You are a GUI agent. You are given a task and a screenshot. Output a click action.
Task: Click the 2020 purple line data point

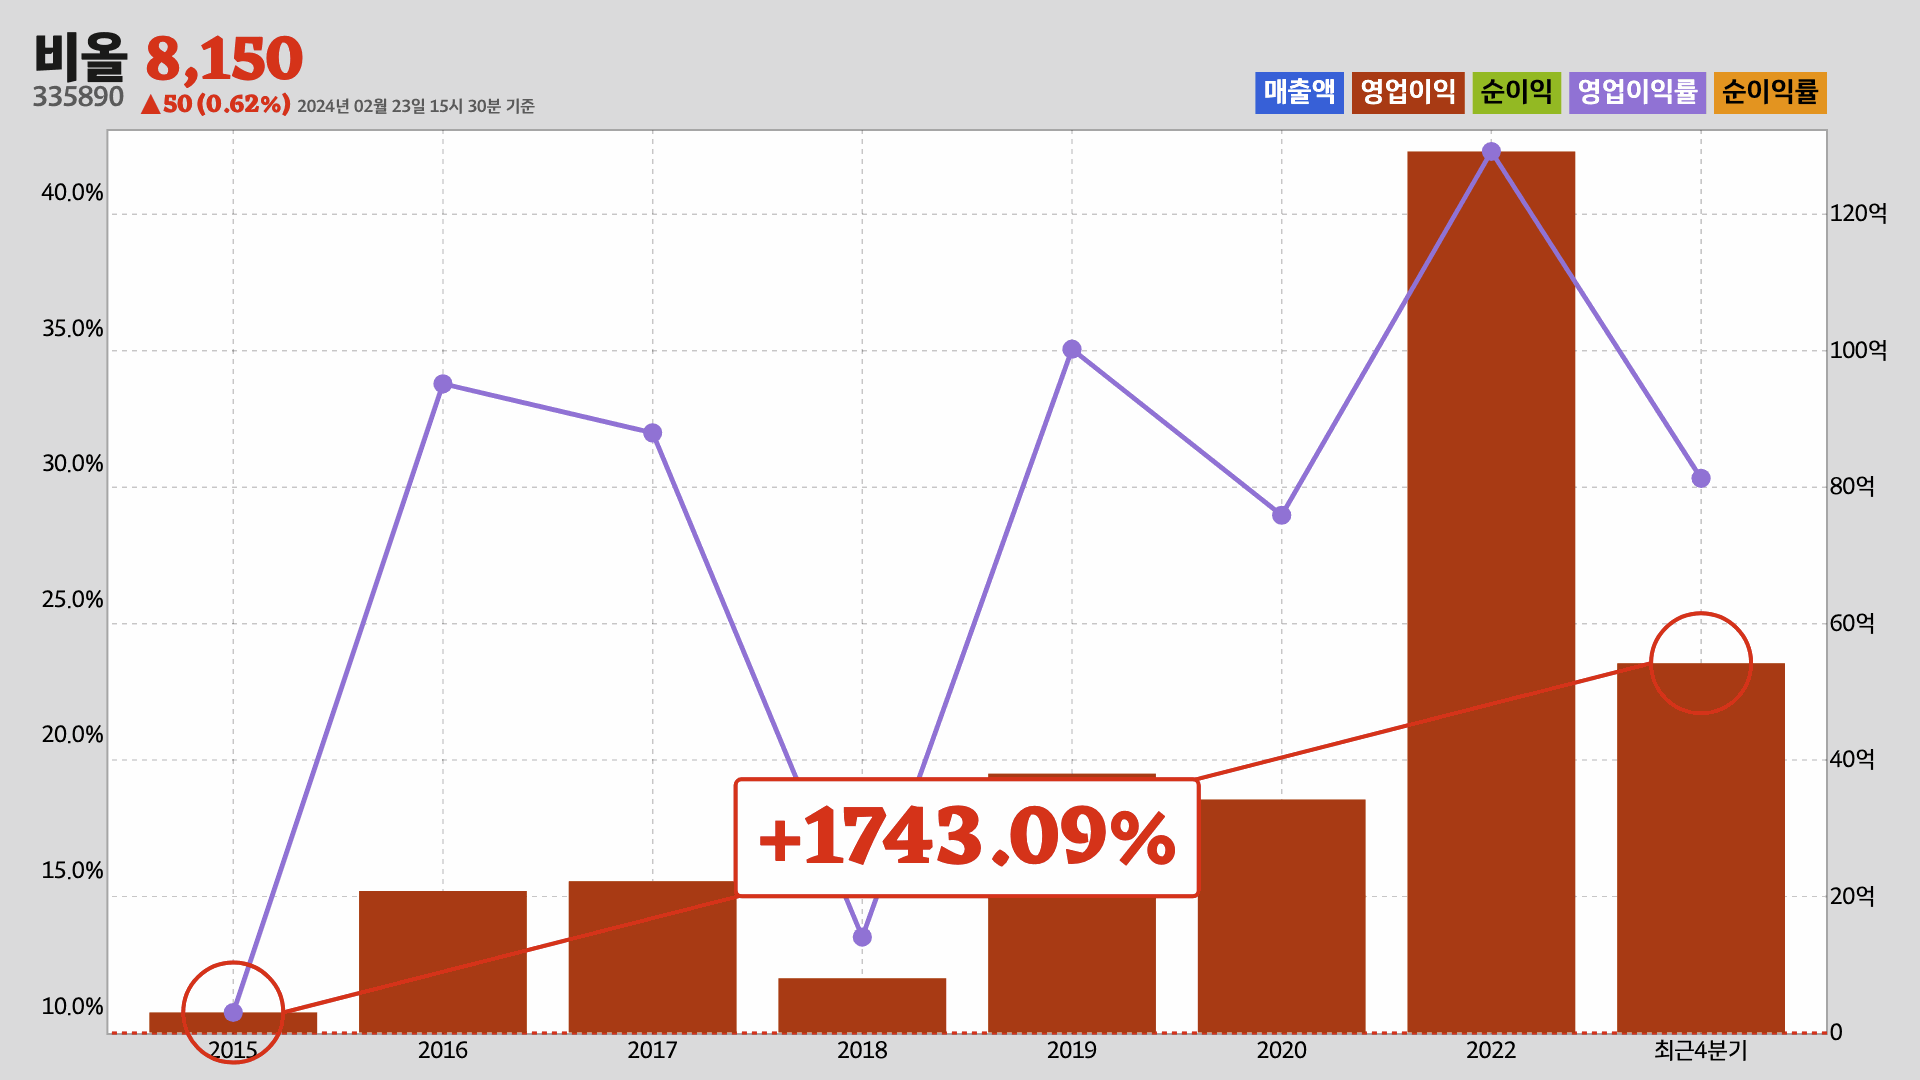pyautogui.click(x=1281, y=515)
